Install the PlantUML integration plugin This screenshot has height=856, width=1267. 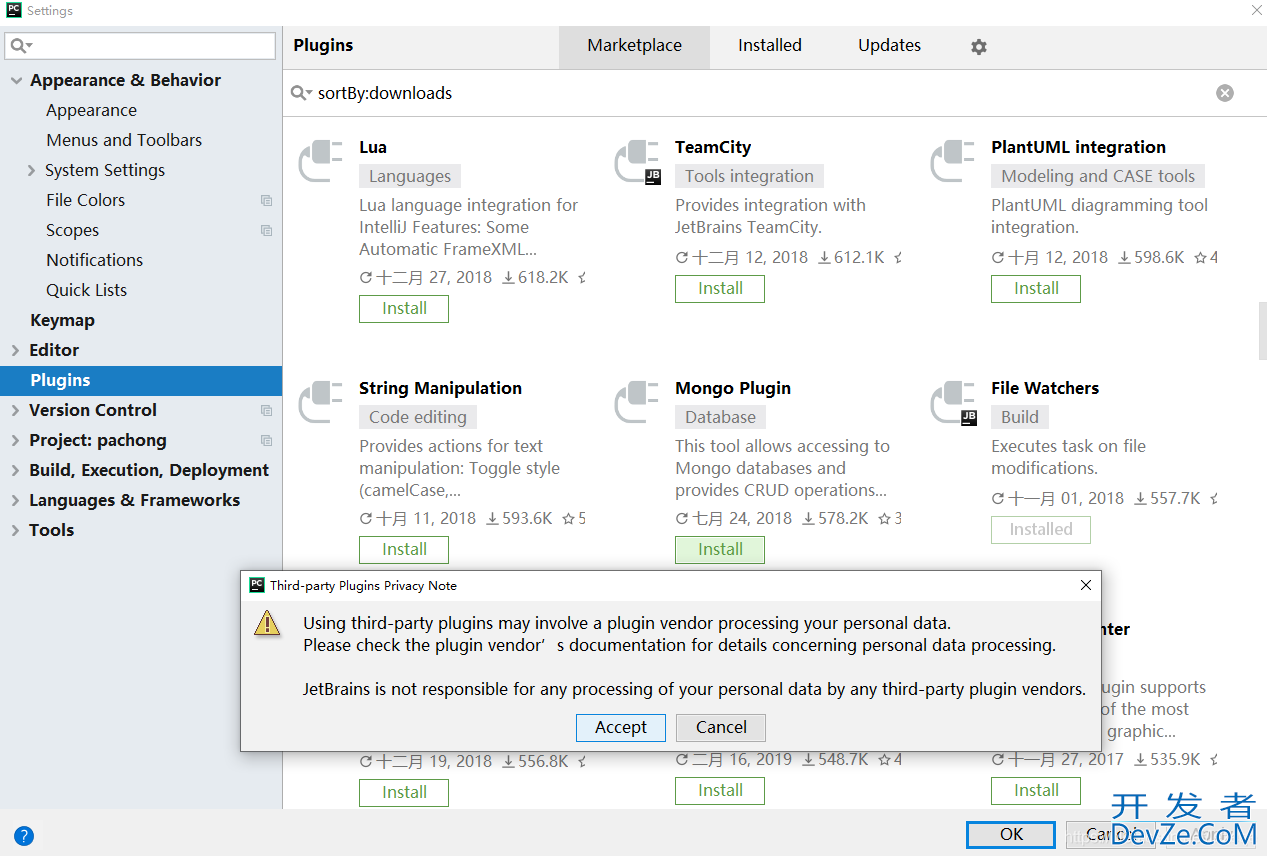(x=1036, y=289)
